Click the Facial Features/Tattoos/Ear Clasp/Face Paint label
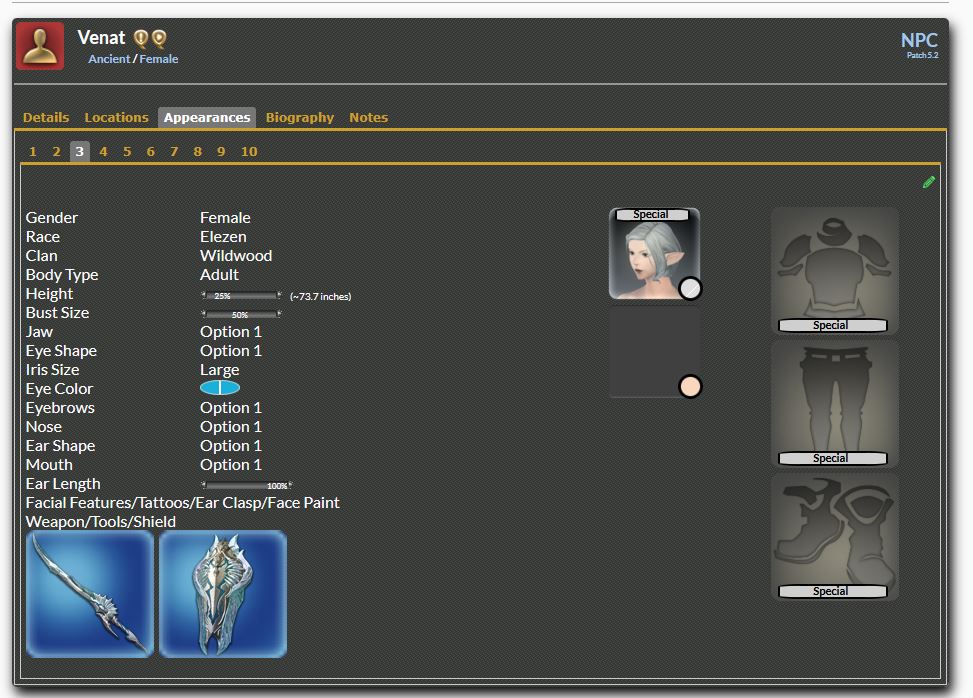The image size is (973, 698). coord(182,503)
